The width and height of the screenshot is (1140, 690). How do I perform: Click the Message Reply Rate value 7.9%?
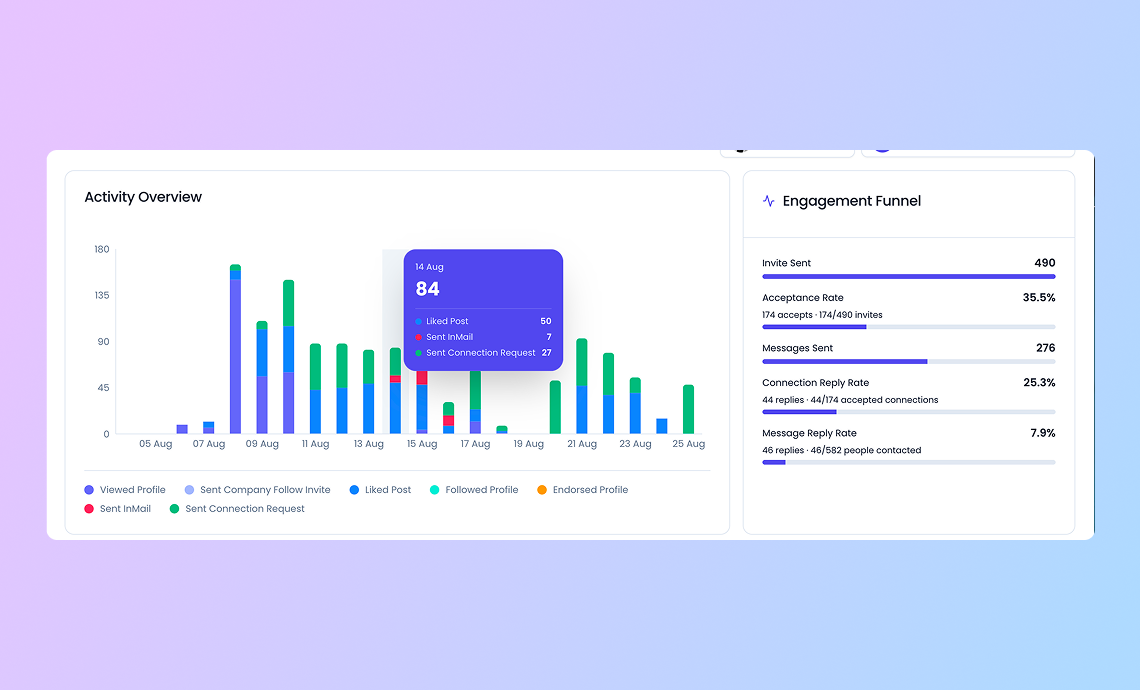(x=1043, y=433)
